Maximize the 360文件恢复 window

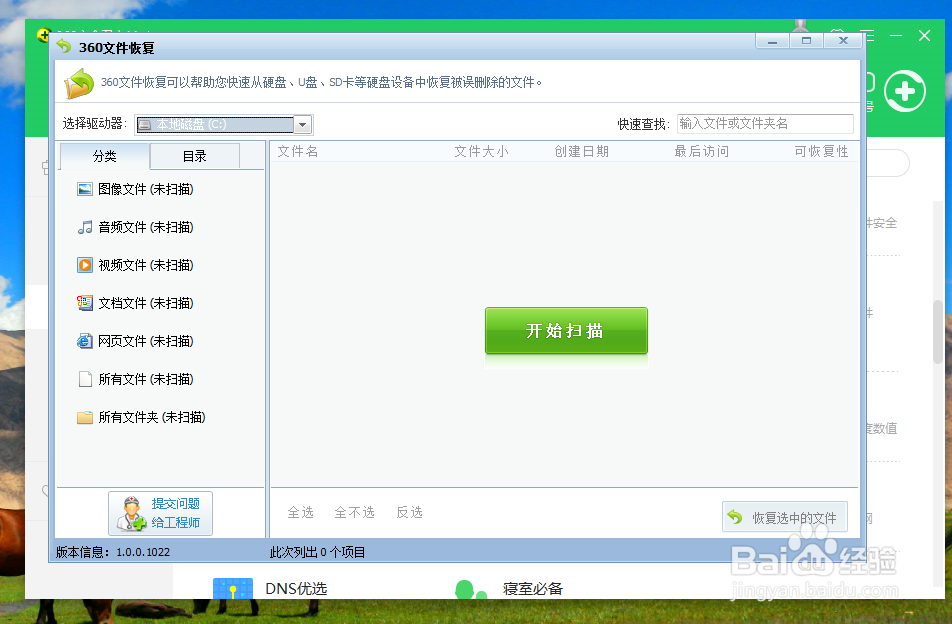coord(806,41)
